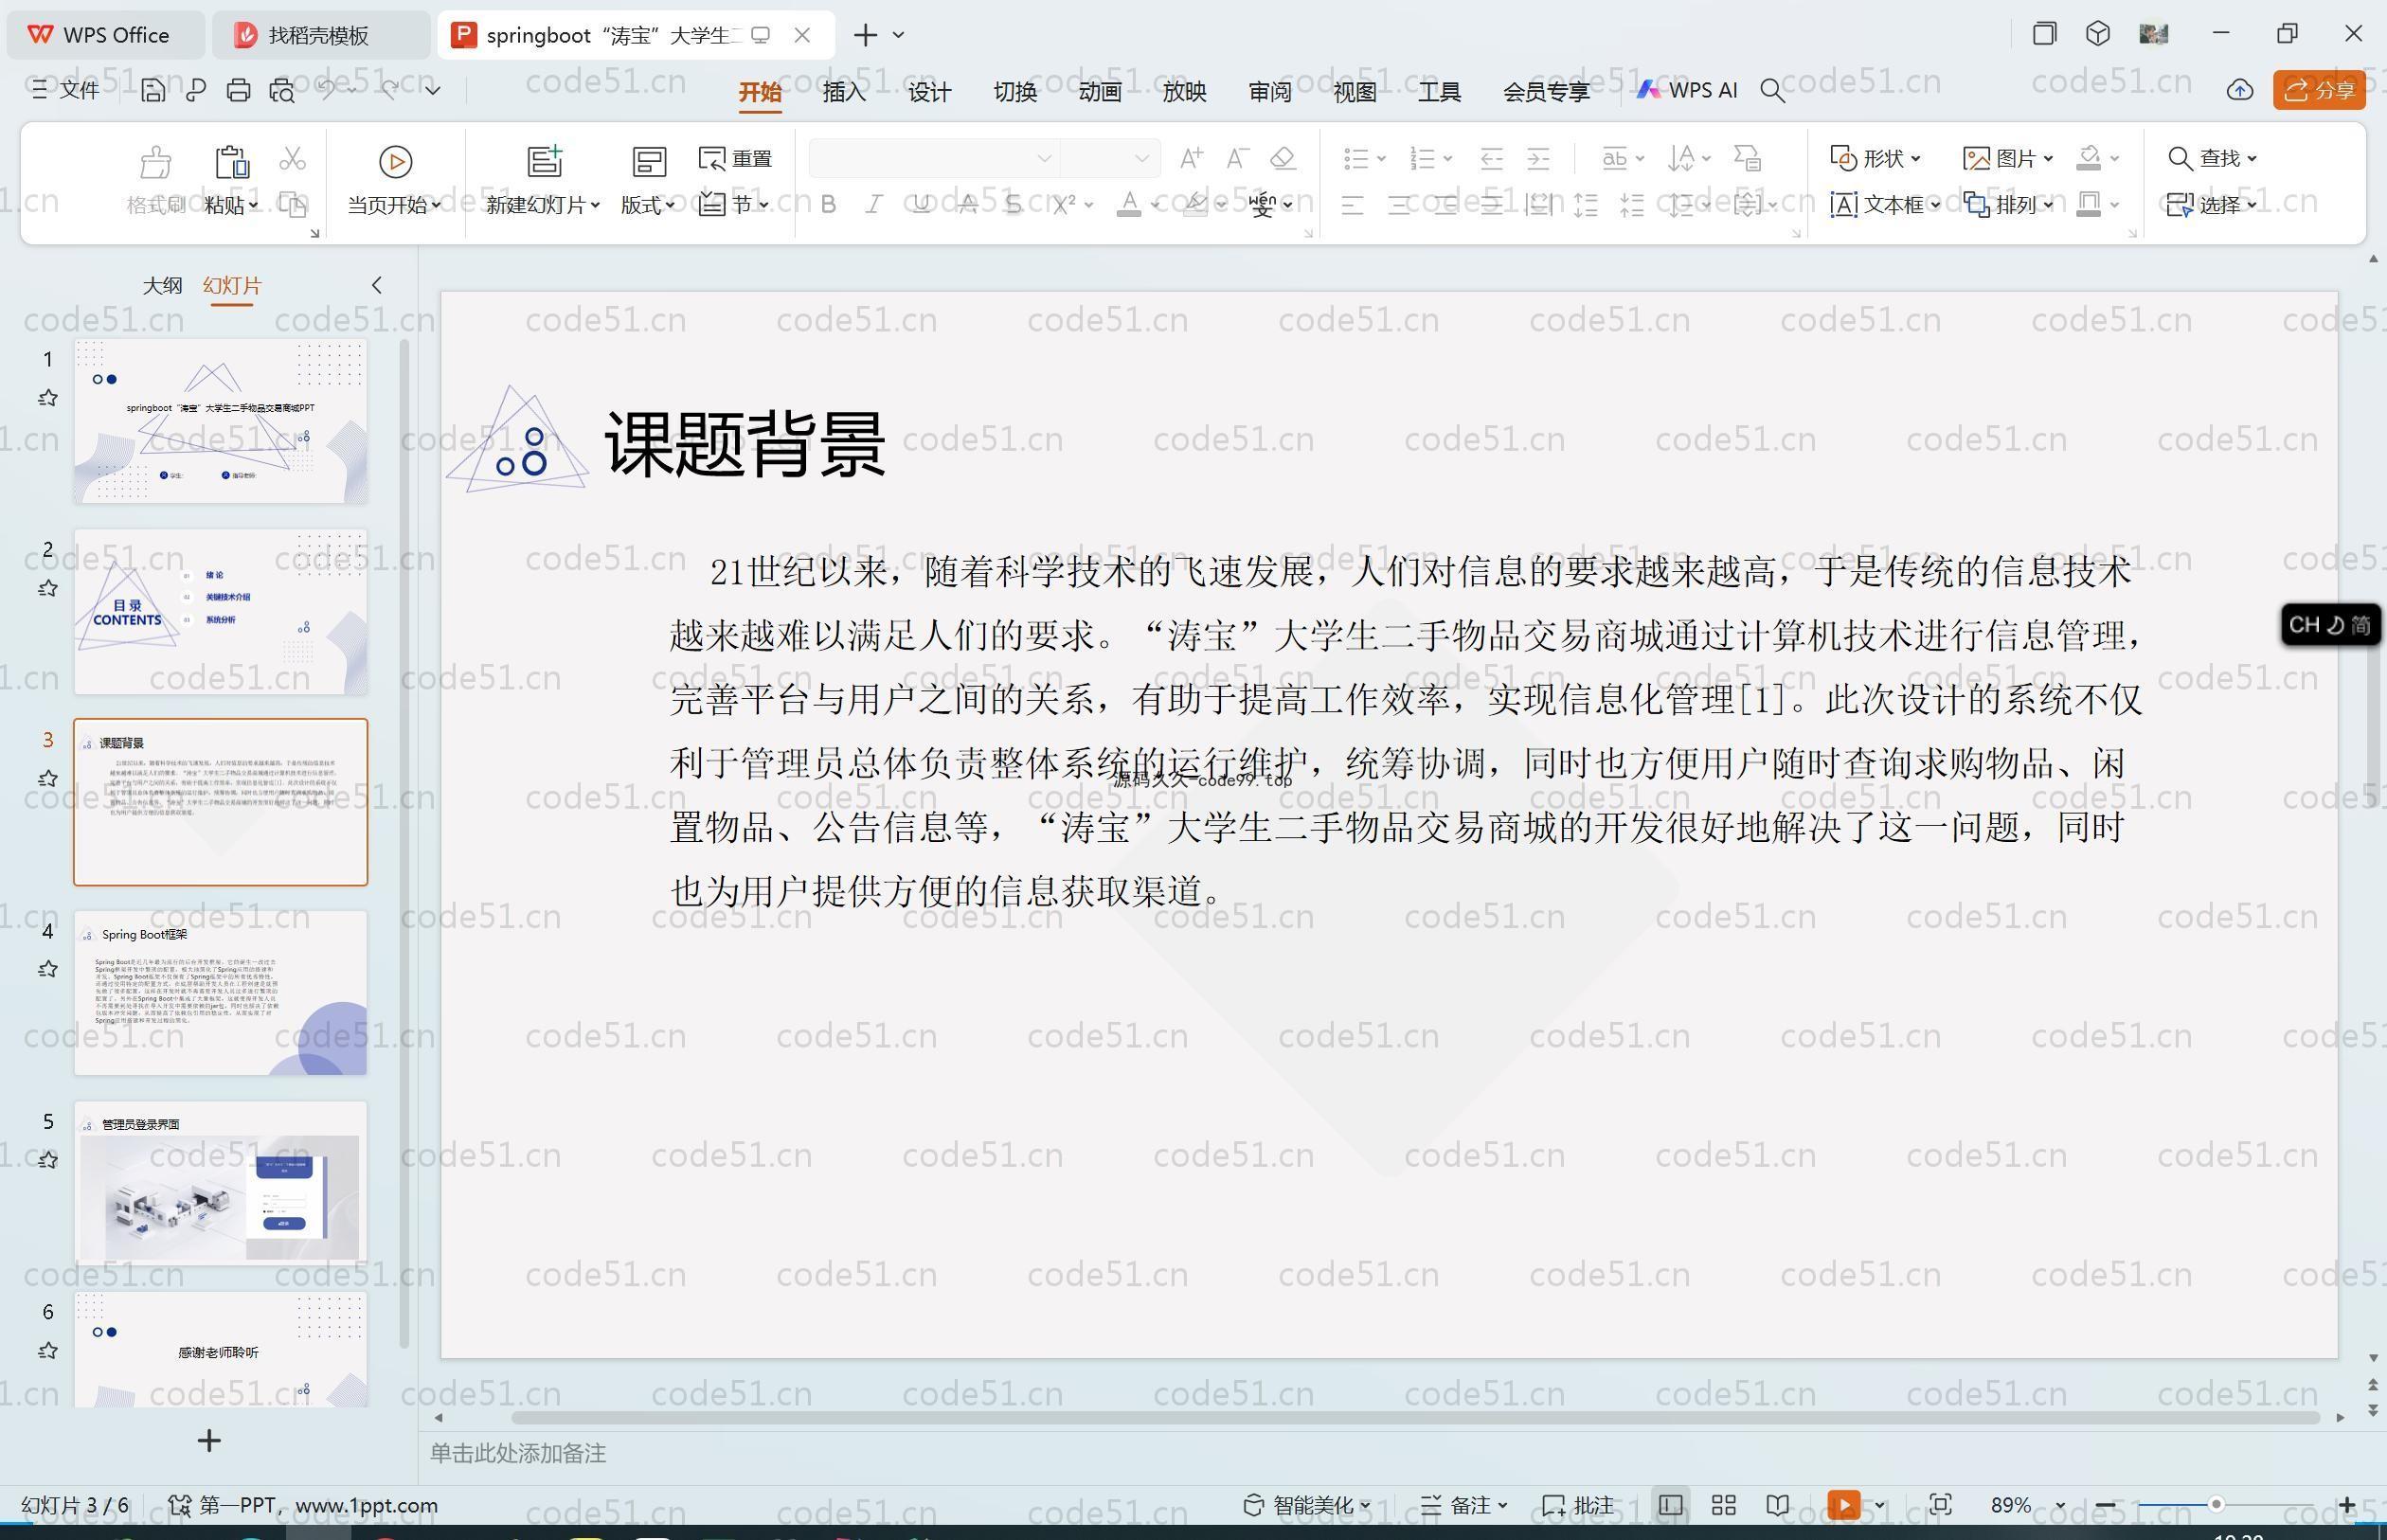Viewport: 2387px width, 1540px height.
Task: Toggle star marker on slide 5
Action: point(47,1160)
